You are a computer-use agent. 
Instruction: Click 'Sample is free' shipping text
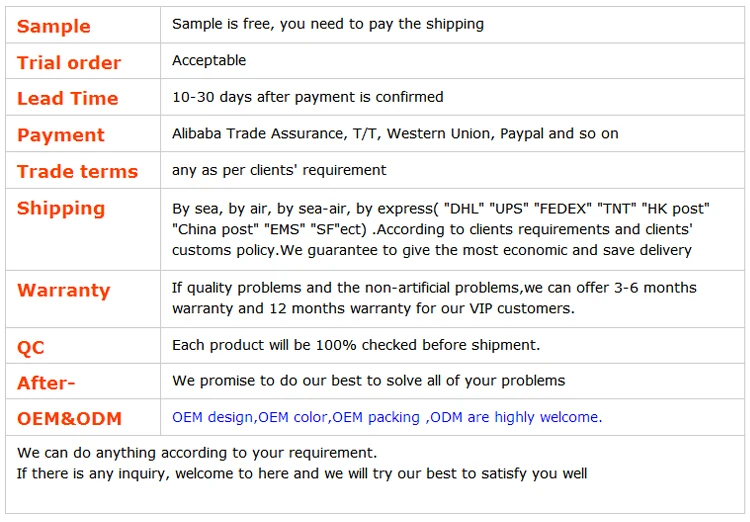coord(327,24)
